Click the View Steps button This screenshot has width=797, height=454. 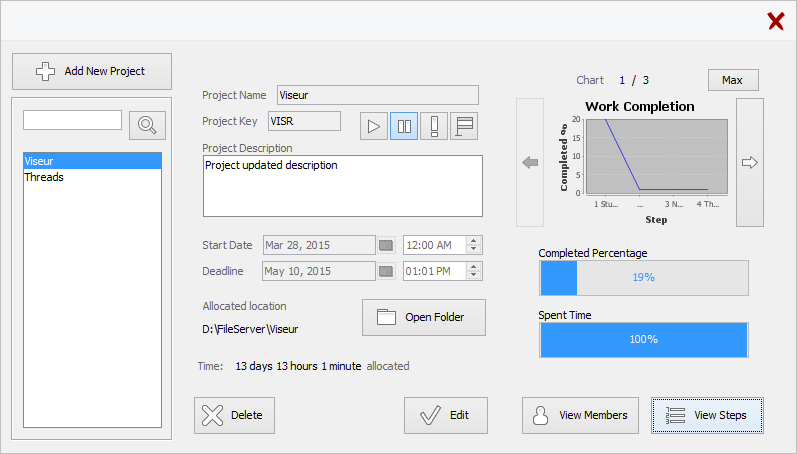pyautogui.click(x=706, y=415)
